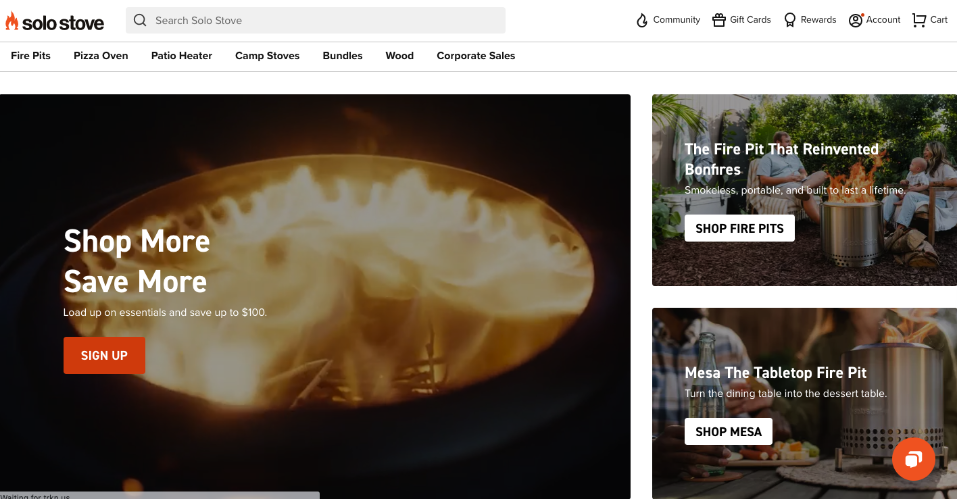
Task: Click the Community flame icon
Action: coord(641,20)
